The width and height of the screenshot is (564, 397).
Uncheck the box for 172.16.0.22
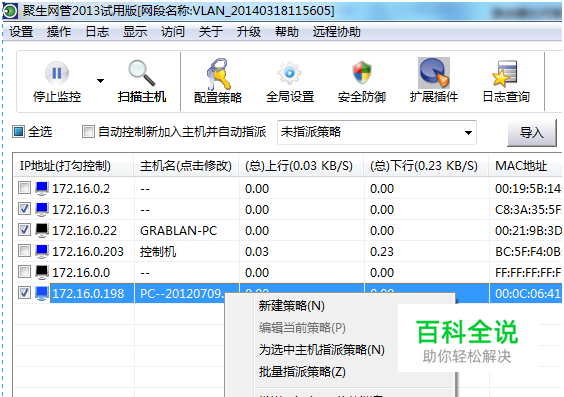[24, 229]
